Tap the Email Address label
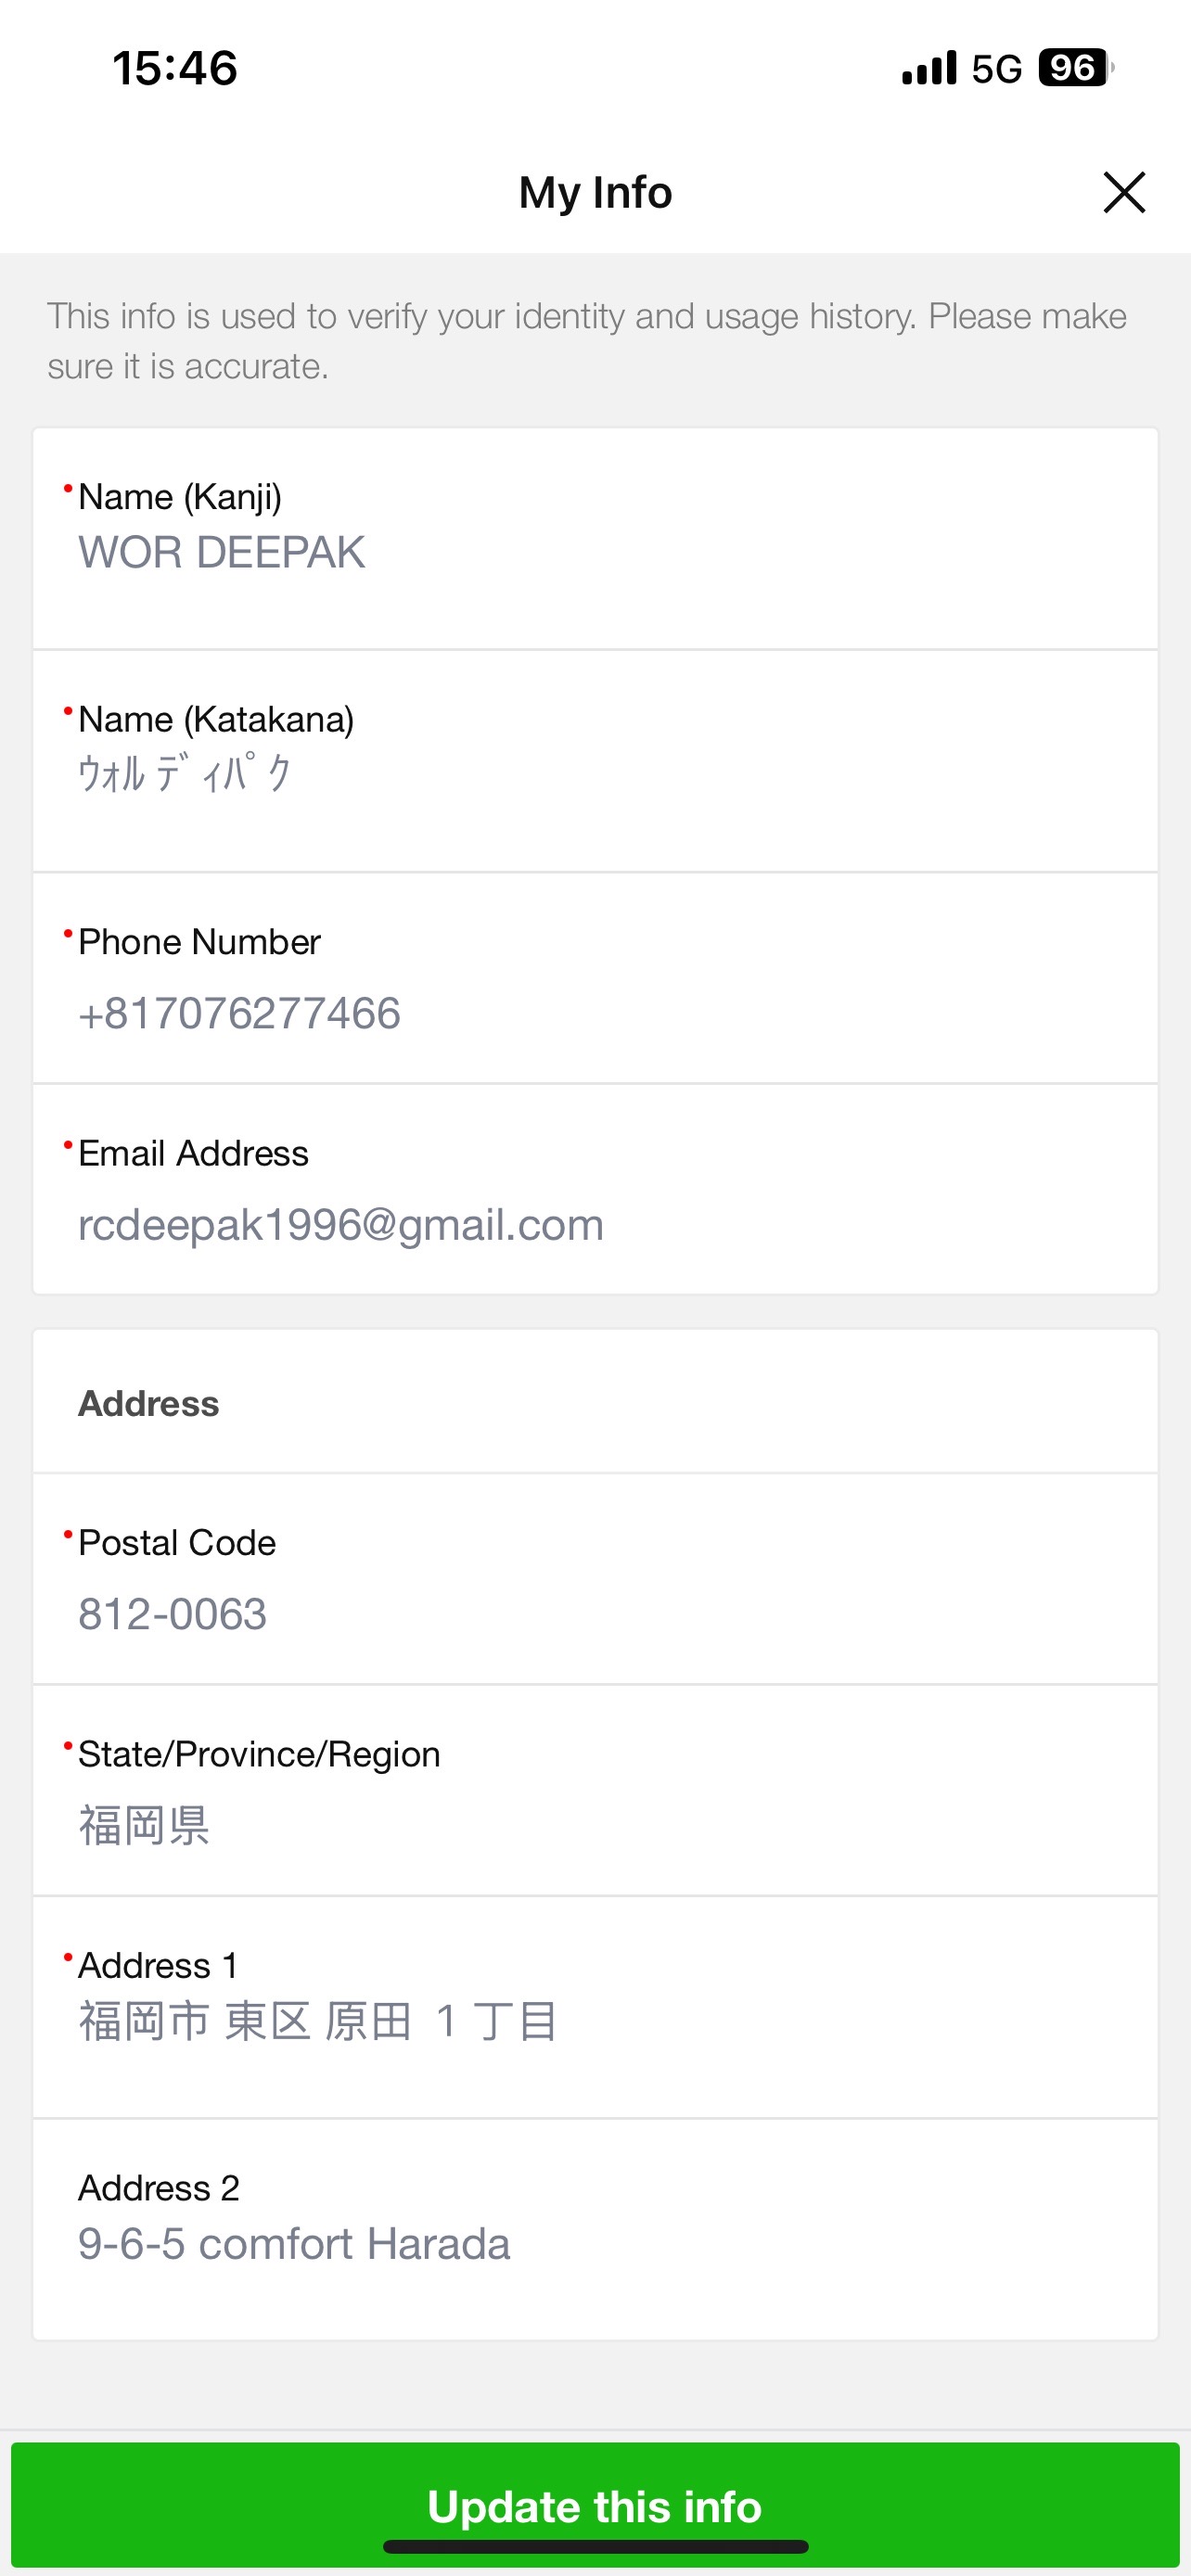The height and width of the screenshot is (2576, 1191). (x=193, y=1153)
